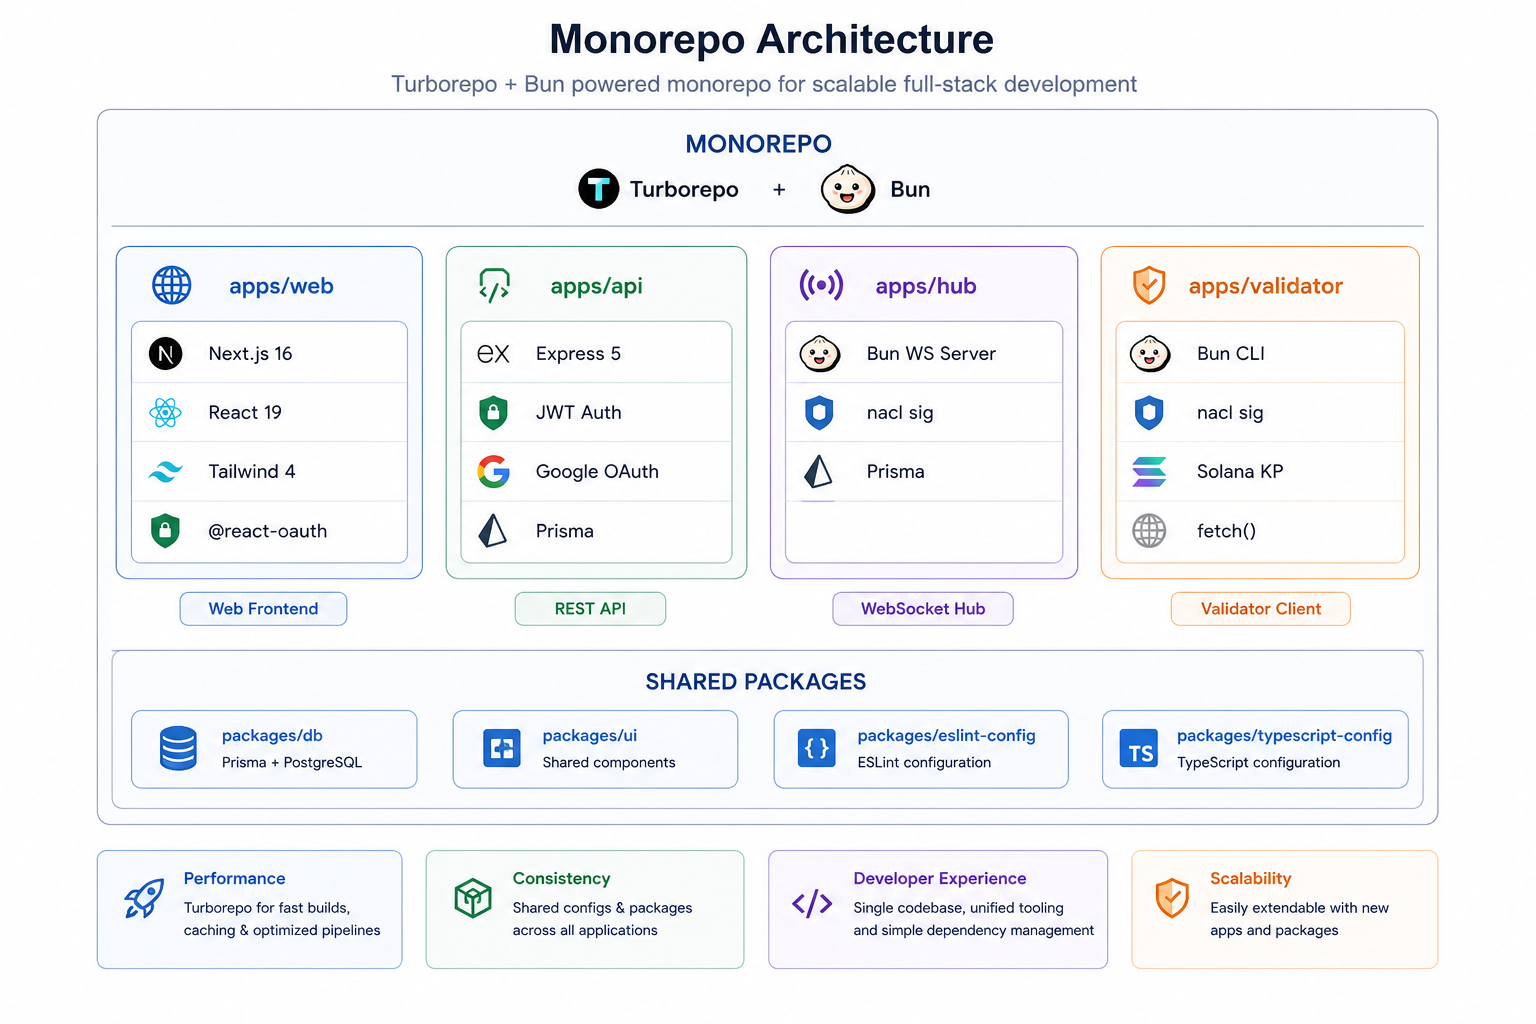Click the Solana logo icon
This screenshot has width=1536, height=1024.
tap(1149, 471)
